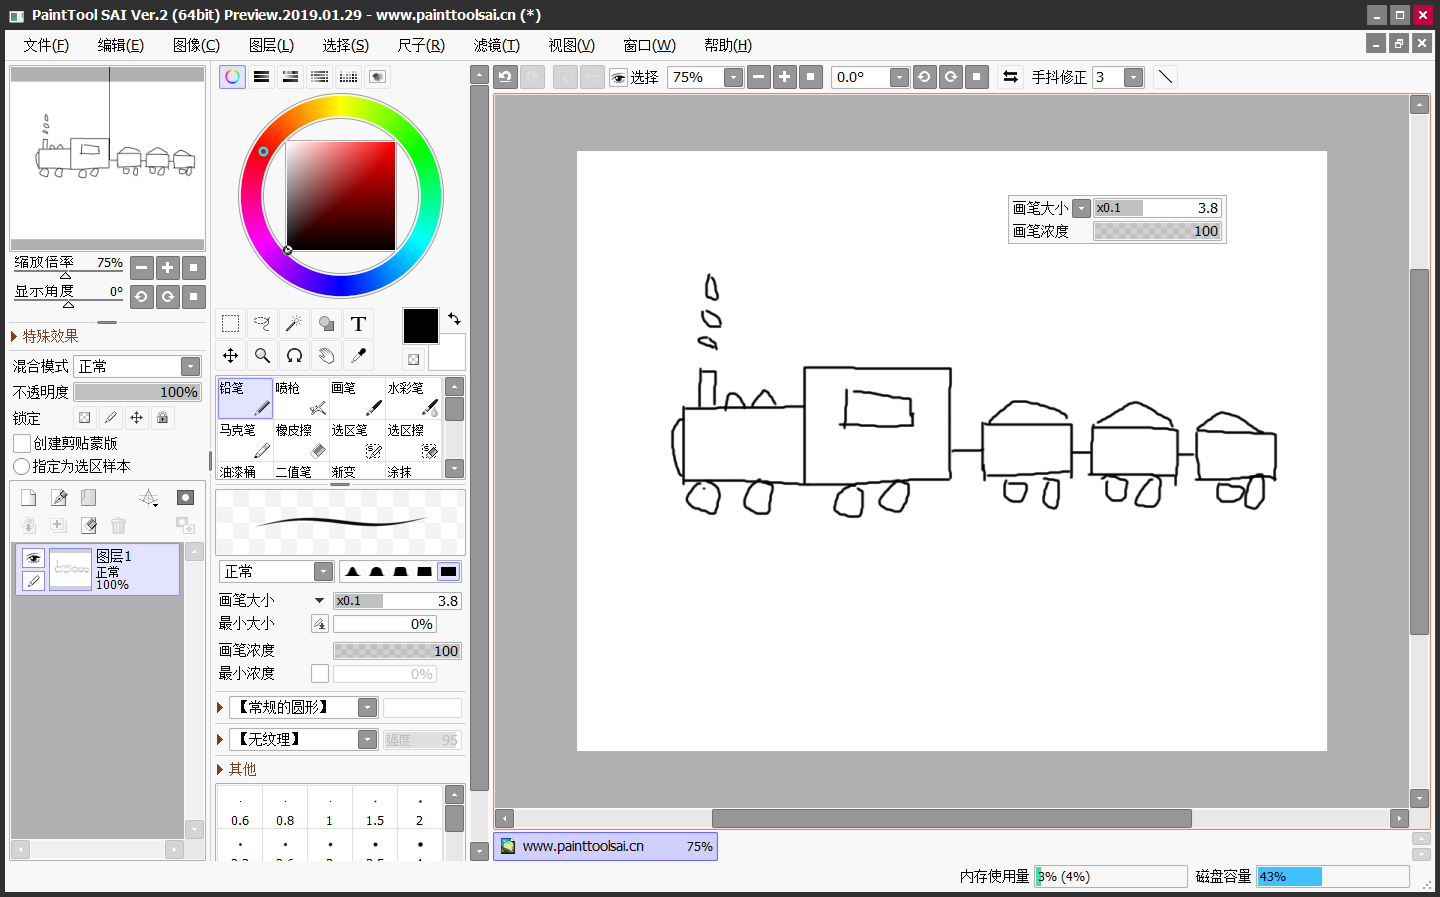The image size is (1440, 897).
Task: Open the rotation angle 0.0° dropdown
Action: coord(899,78)
